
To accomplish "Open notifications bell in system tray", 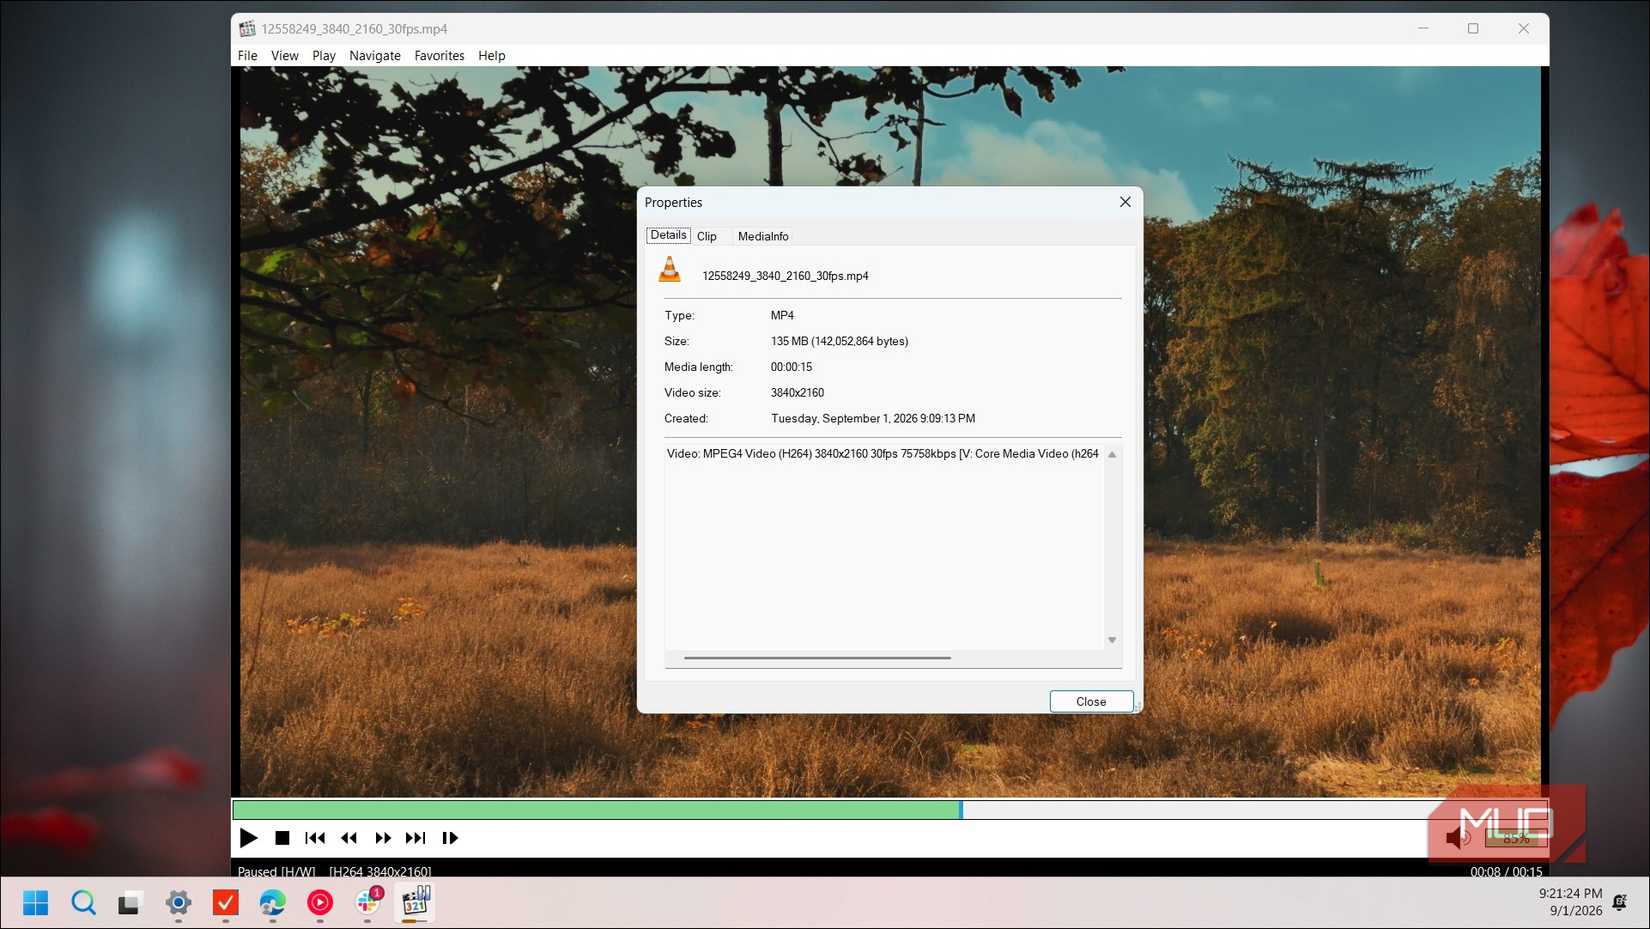I will click(x=1620, y=902).
